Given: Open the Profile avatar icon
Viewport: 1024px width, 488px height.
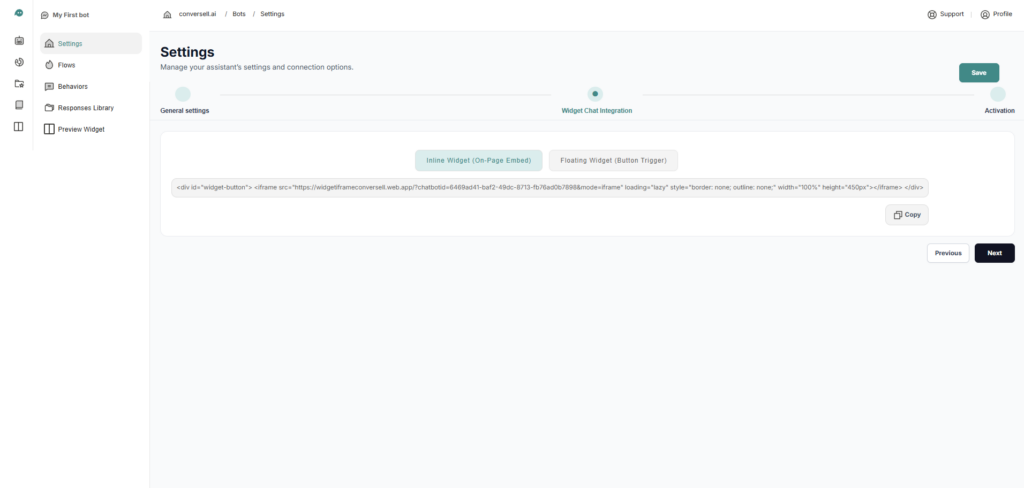Looking at the screenshot, I should click(985, 15).
